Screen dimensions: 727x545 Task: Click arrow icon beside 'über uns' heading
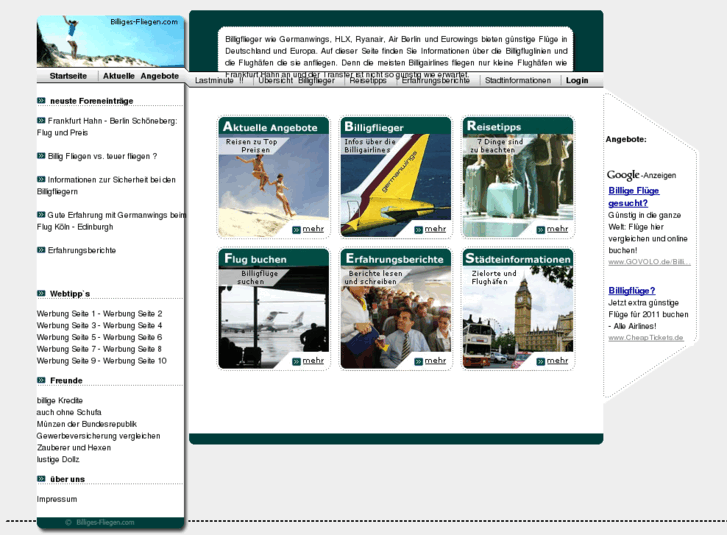coord(41,478)
